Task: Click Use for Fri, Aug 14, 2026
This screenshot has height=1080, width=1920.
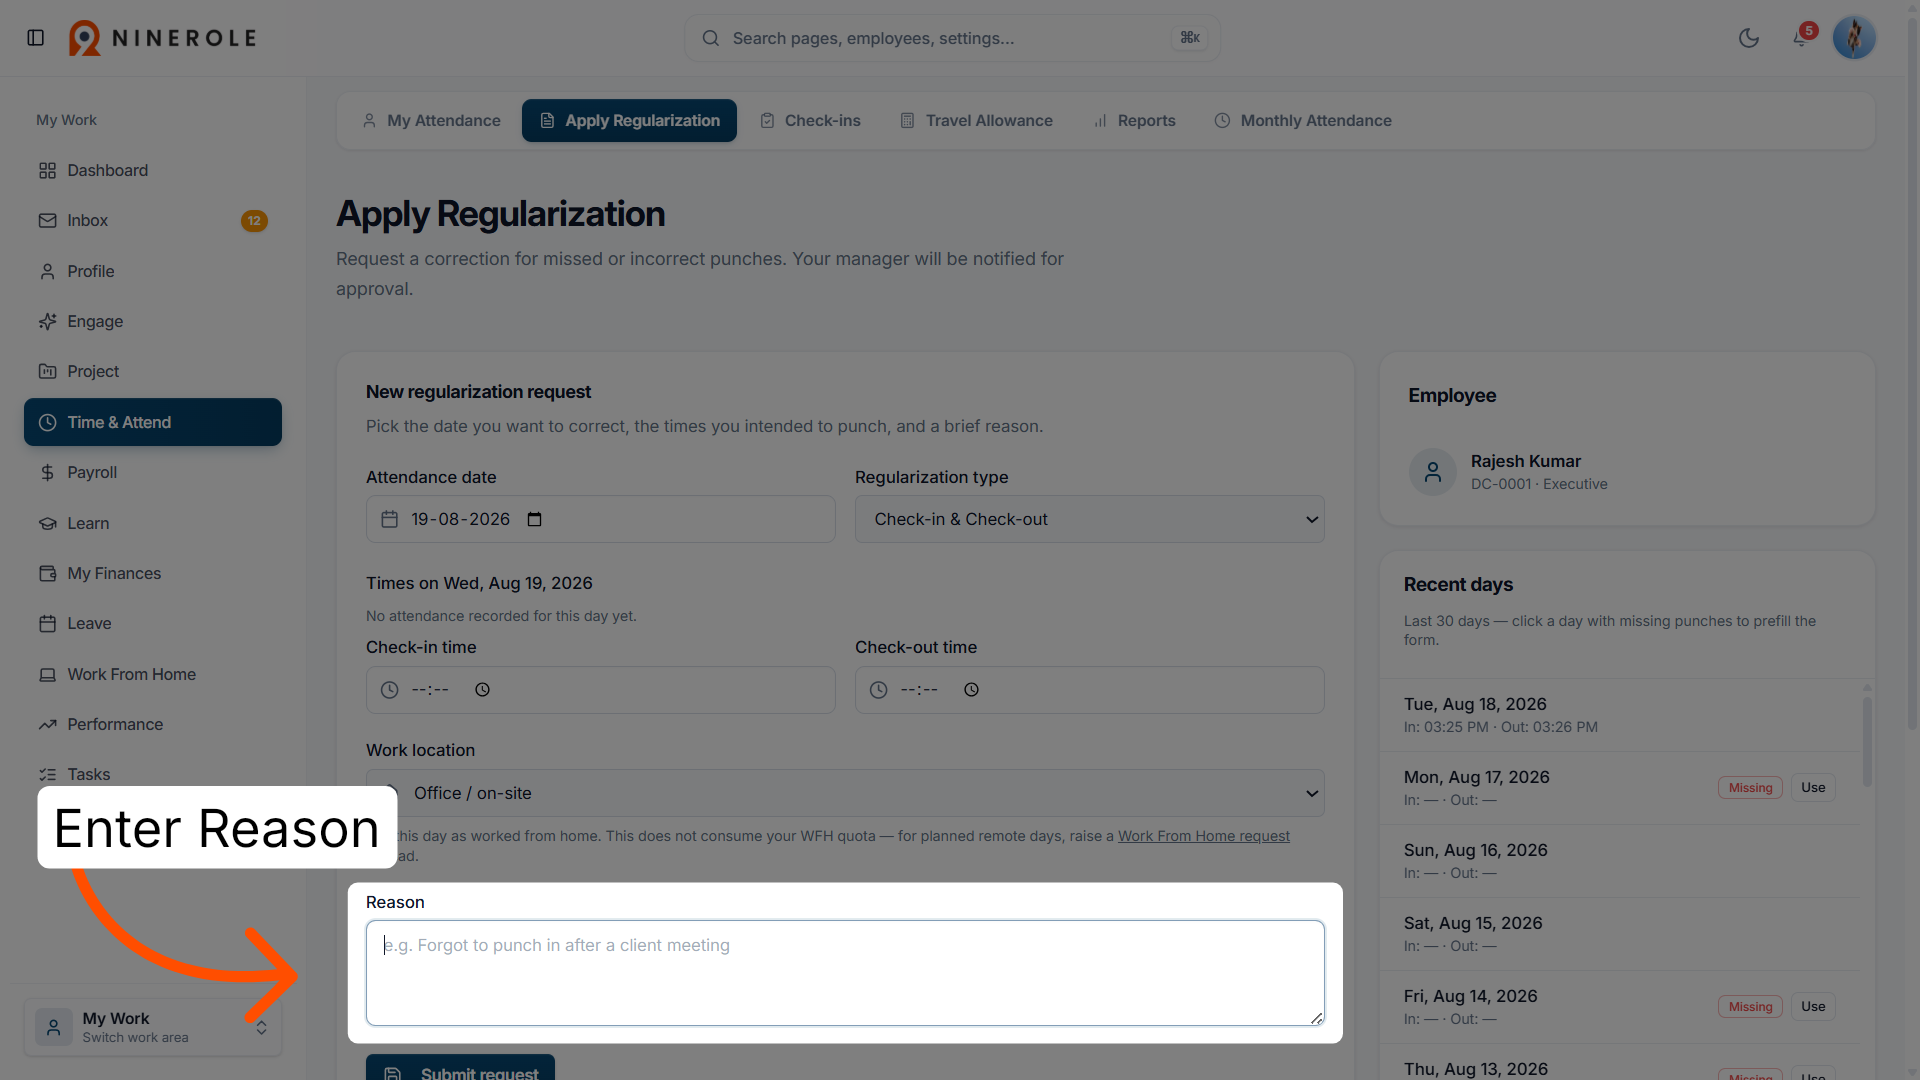Action: 1813,1007
